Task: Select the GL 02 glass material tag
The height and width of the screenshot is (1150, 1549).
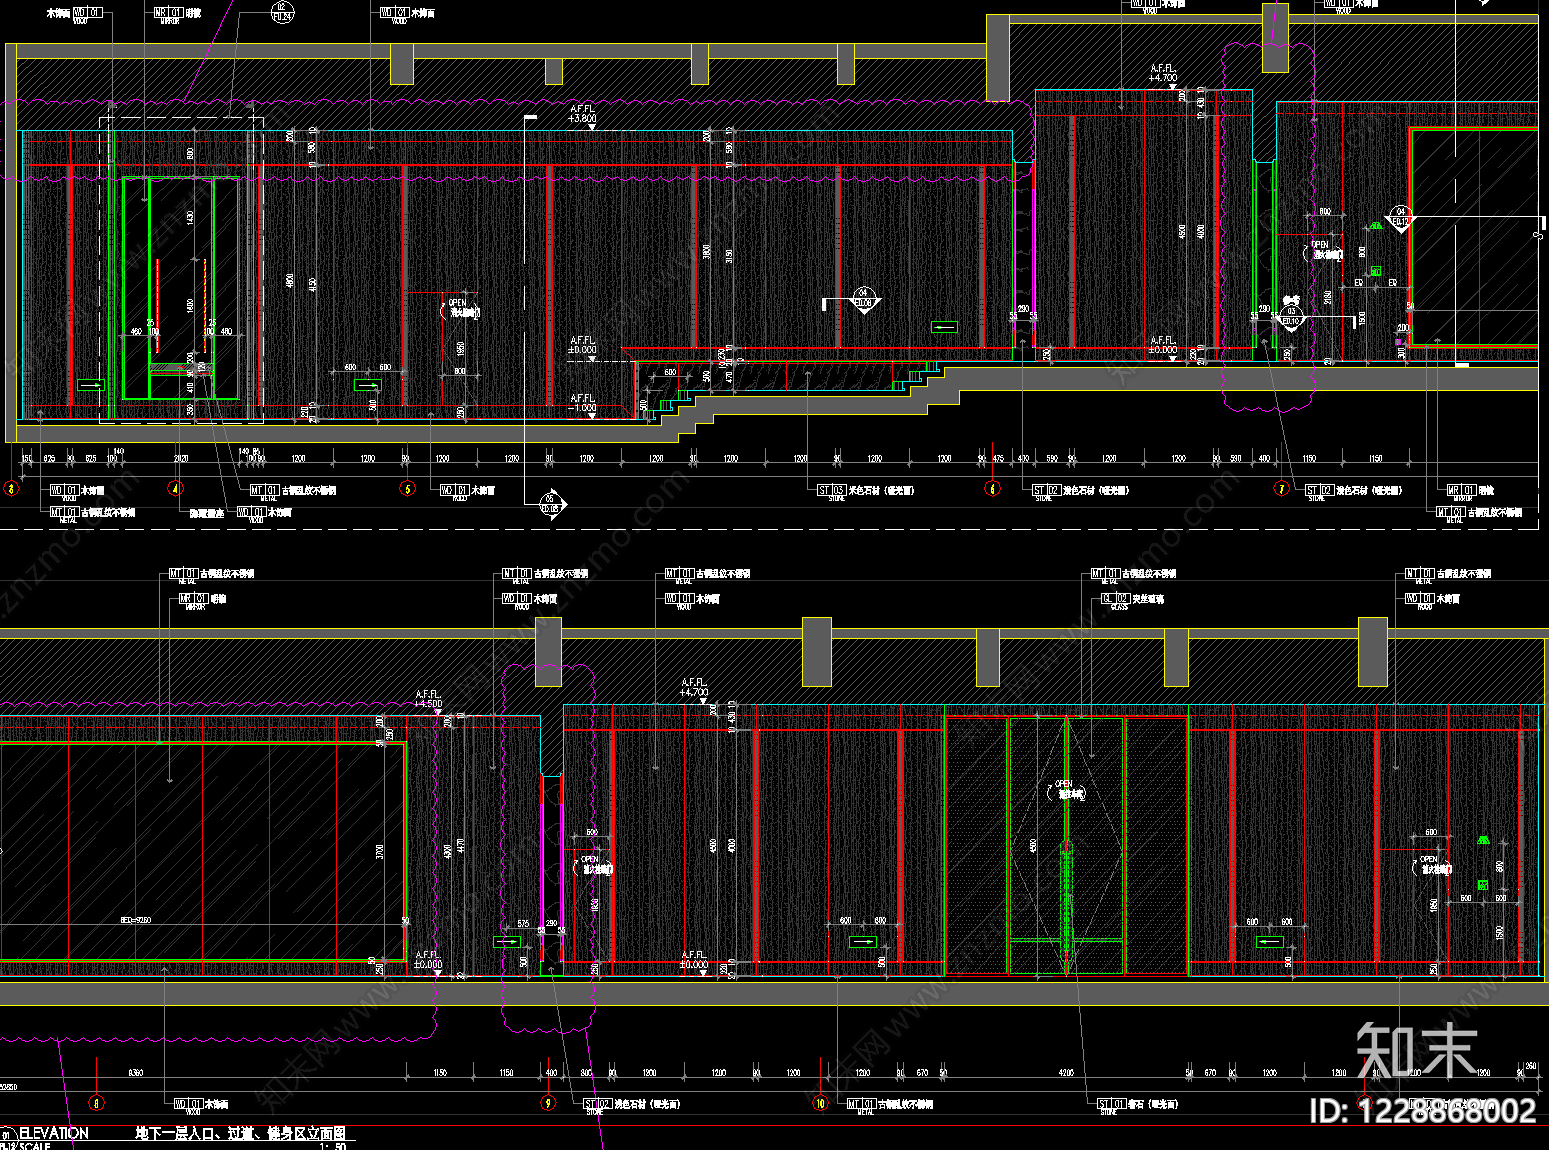Action: coord(1115,599)
